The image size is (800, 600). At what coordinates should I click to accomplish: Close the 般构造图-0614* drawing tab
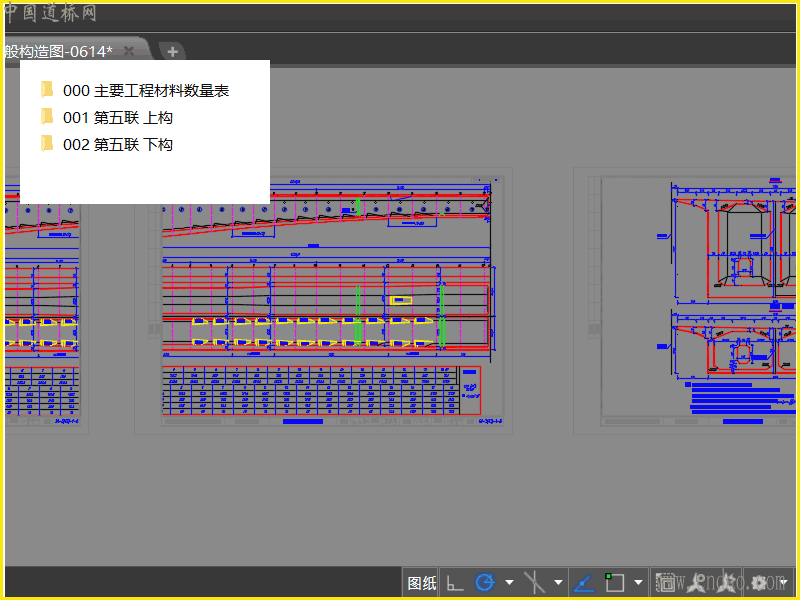click(129, 51)
